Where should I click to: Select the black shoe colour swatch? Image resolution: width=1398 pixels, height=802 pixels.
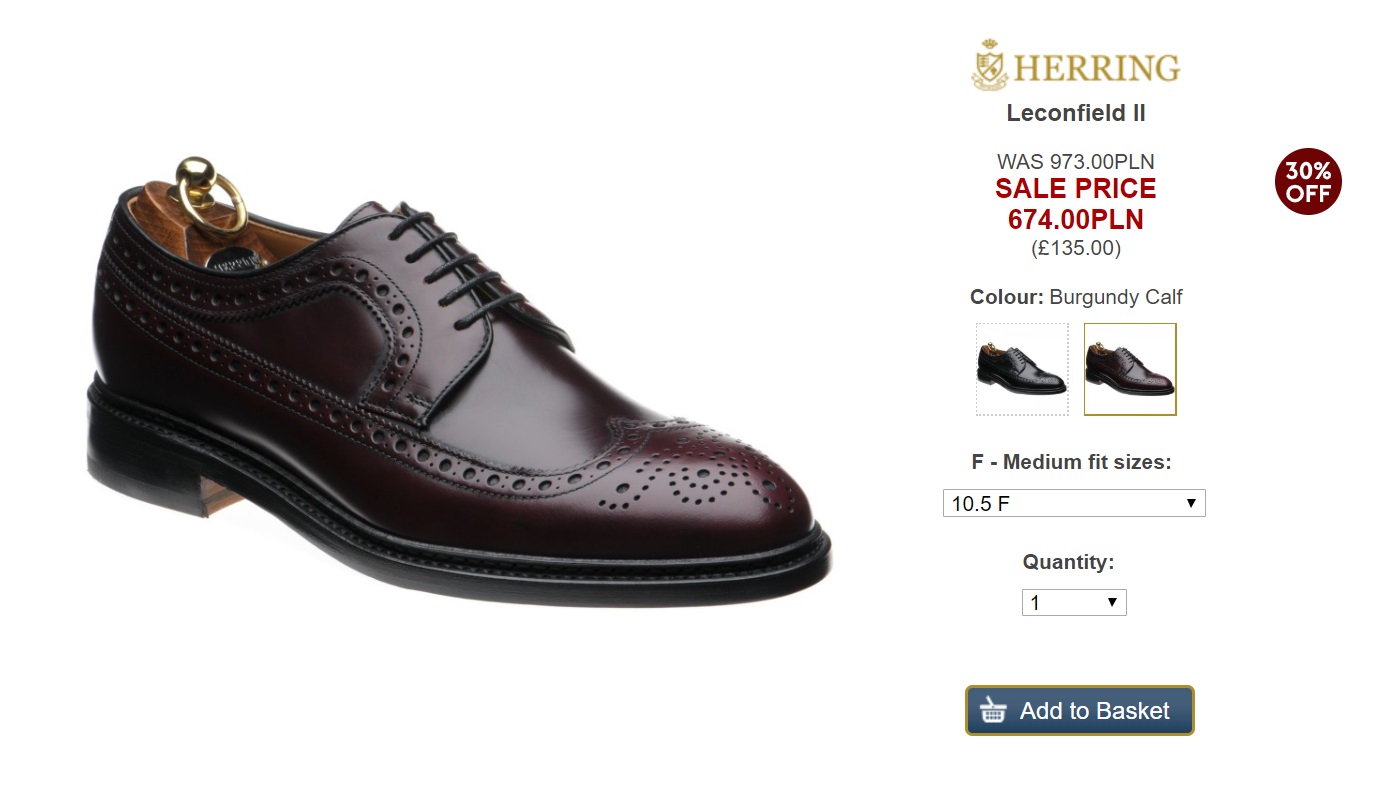click(x=1022, y=369)
